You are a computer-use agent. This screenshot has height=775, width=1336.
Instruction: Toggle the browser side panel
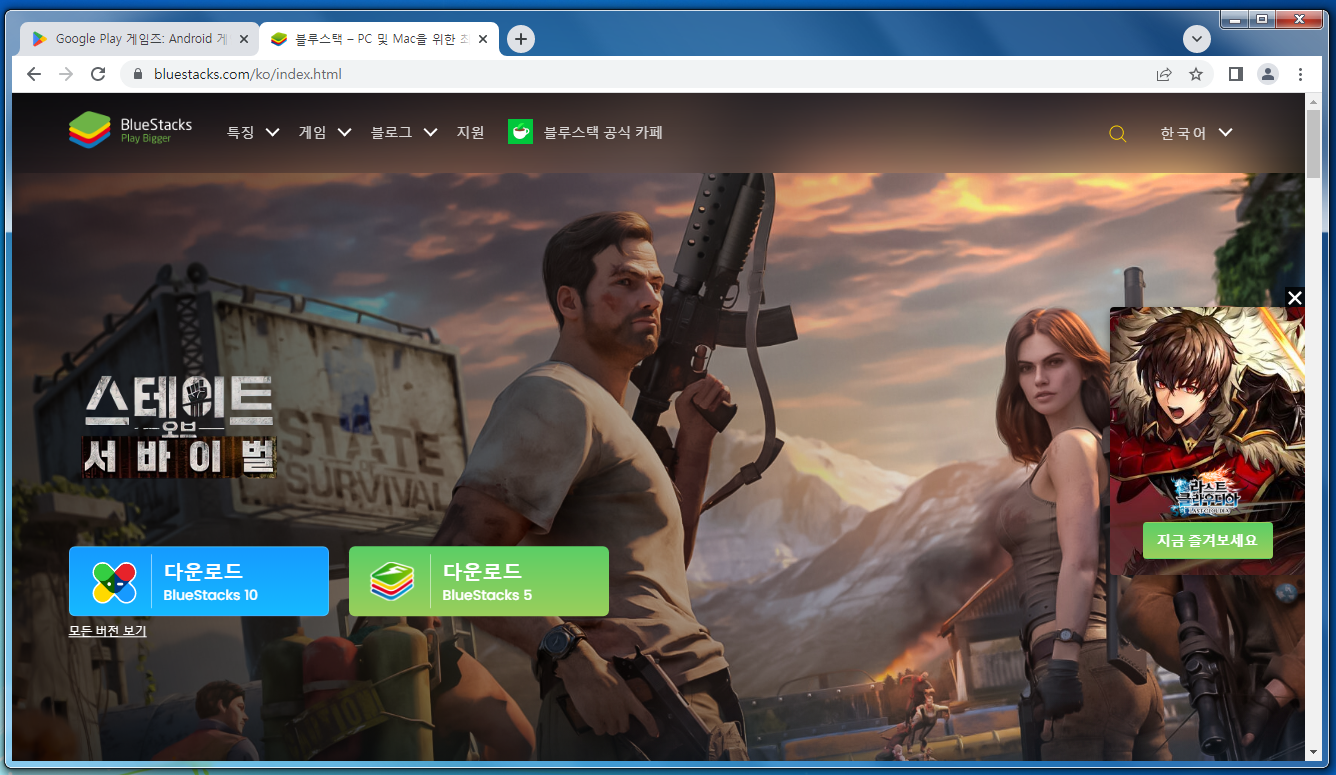pos(1236,74)
